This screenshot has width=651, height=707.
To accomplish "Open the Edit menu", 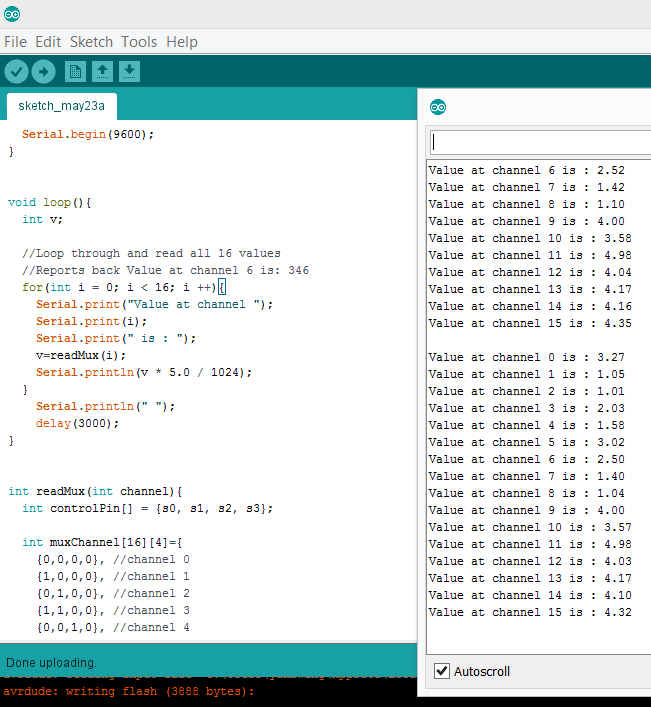I will pyautogui.click(x=48, y=42).
